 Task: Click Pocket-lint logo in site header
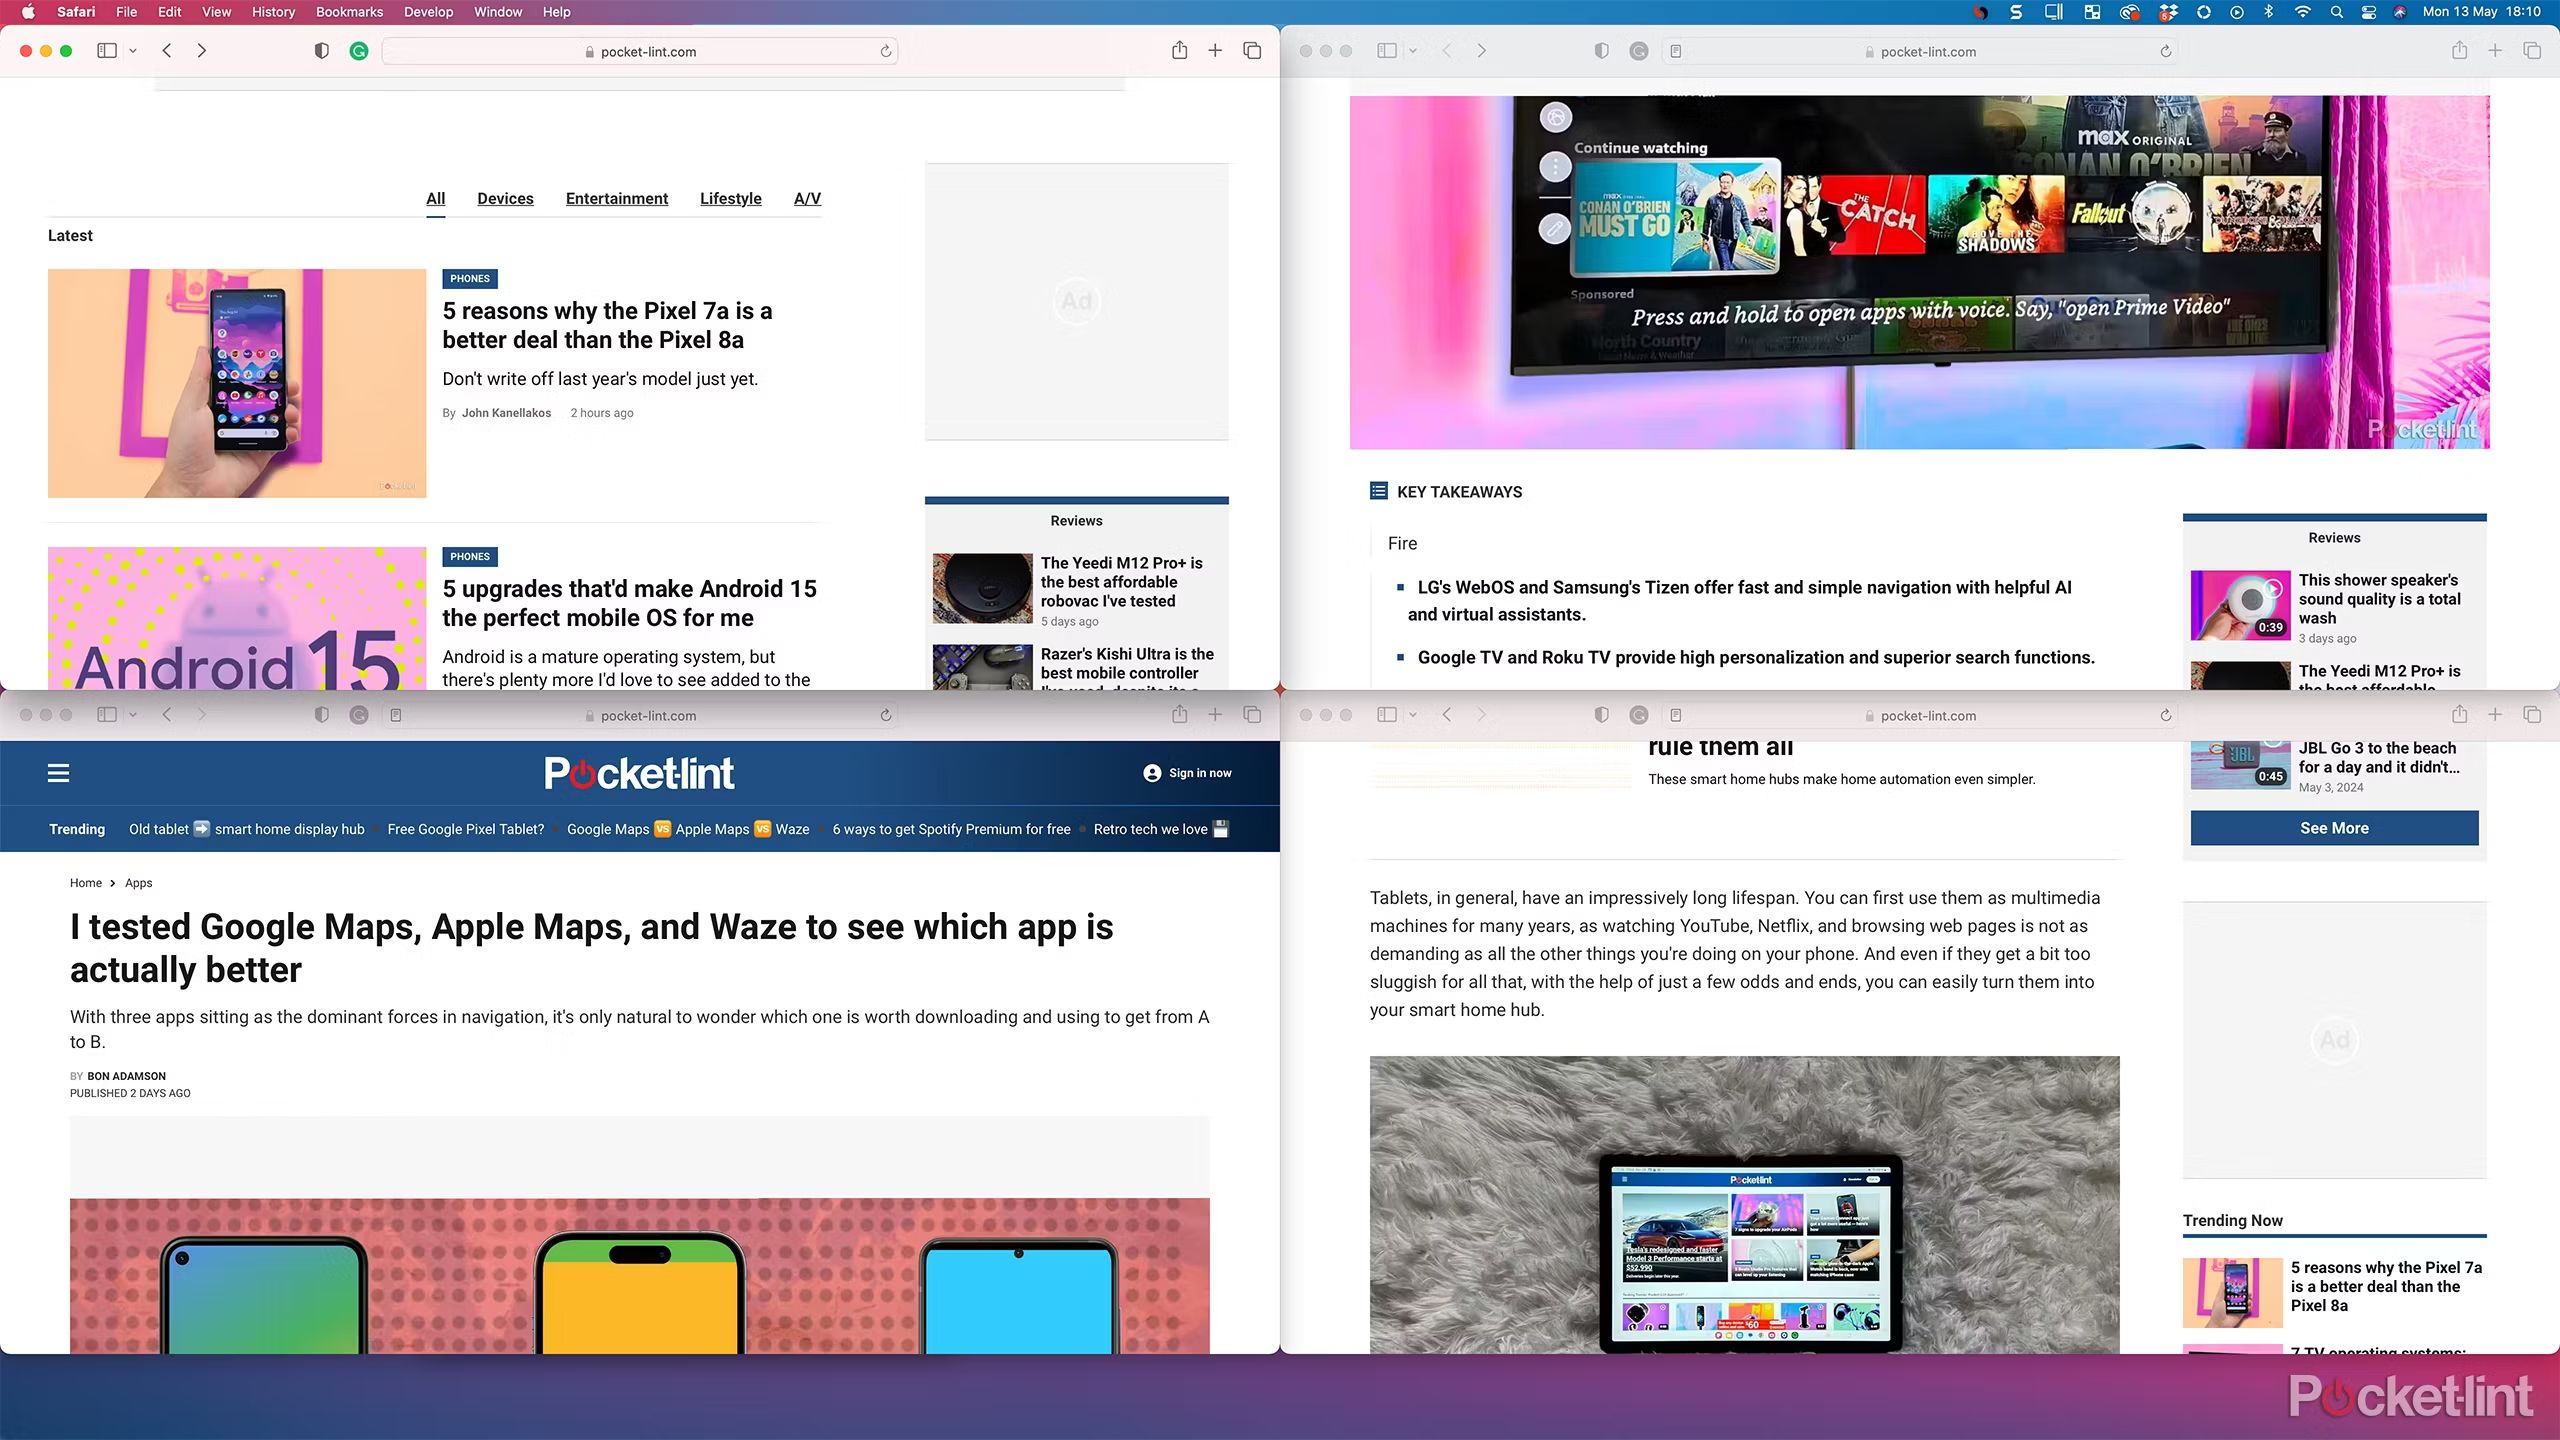[x=639, y=773]
